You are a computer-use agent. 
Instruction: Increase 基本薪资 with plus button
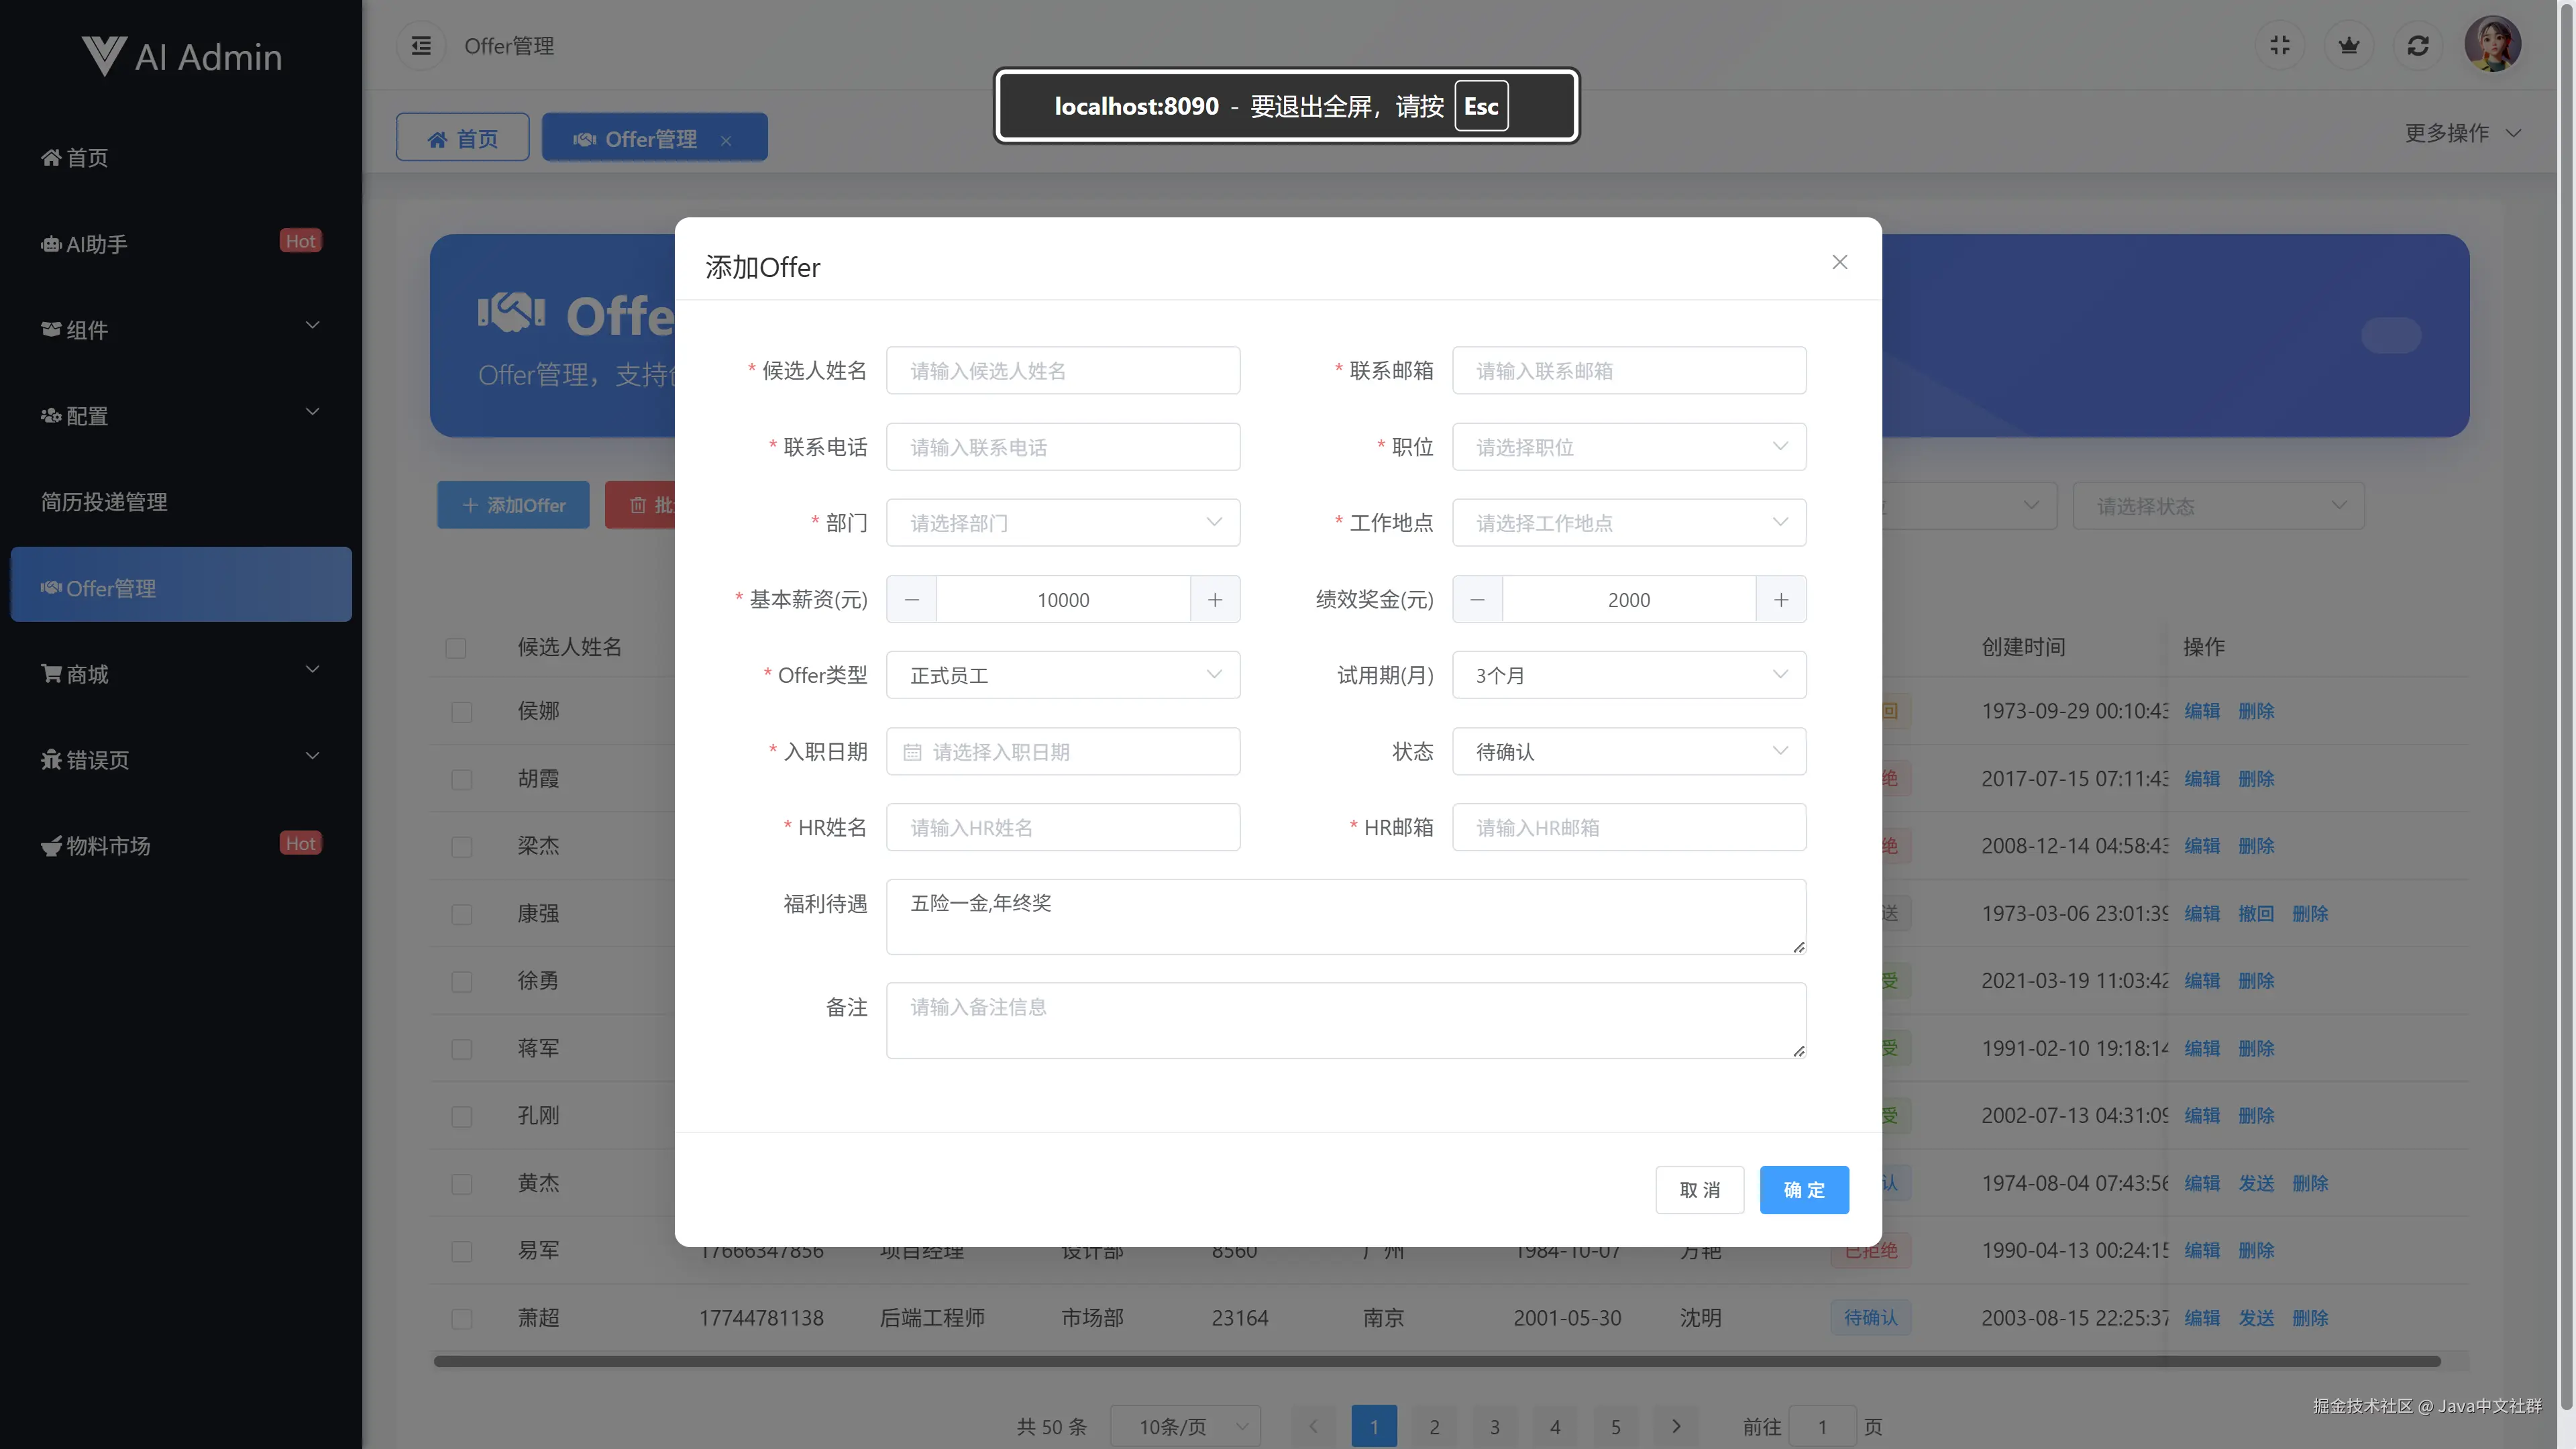coord(1214,600)
